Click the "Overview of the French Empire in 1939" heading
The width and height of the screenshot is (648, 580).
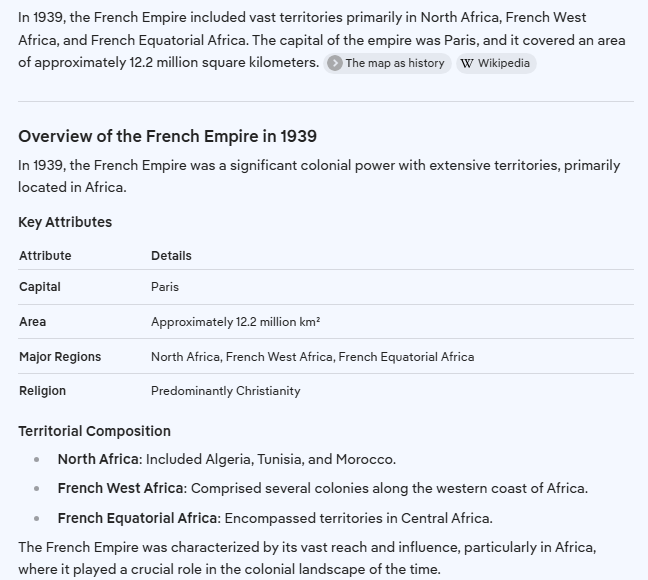click(167, 136)
